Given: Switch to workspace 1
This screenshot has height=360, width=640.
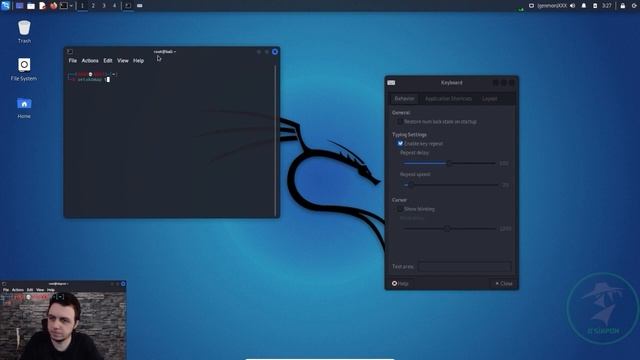Looking at the screenshot, I should (82, 6).
